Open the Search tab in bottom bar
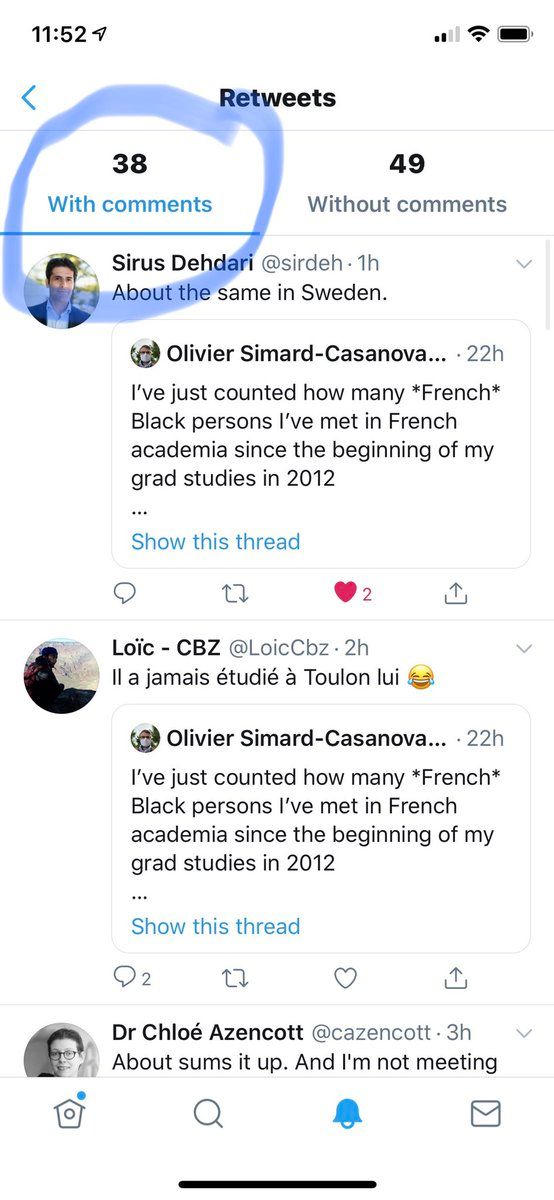Image resolution: width=554 pixels, height=1200 pixels. (x=208, y=1113)
